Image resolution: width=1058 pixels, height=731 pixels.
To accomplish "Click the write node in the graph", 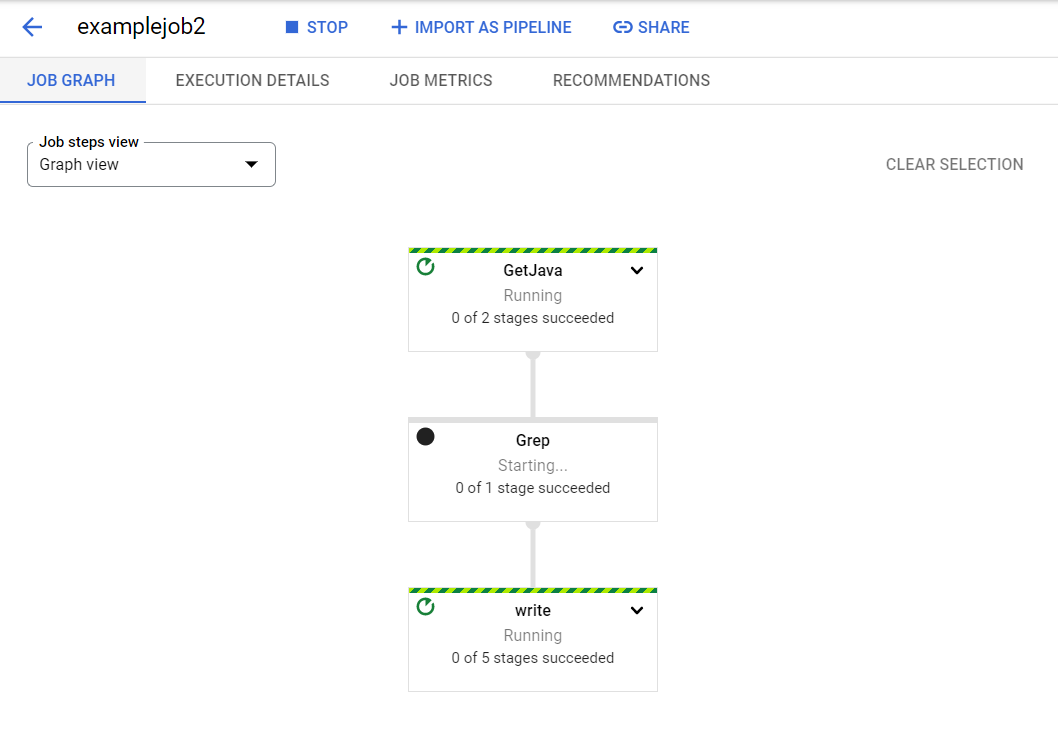I will (x=532, y=640).
